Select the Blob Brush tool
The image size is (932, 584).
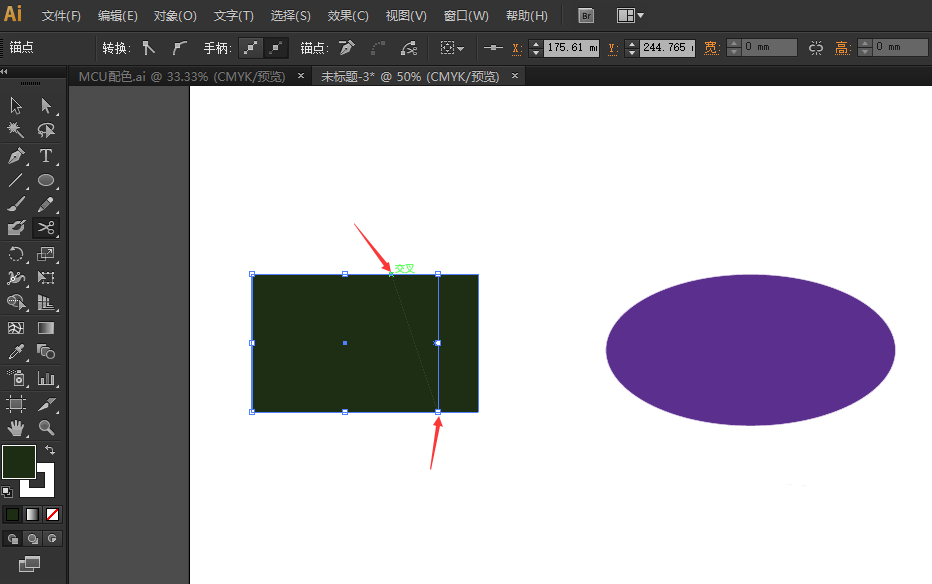(16, 228)
